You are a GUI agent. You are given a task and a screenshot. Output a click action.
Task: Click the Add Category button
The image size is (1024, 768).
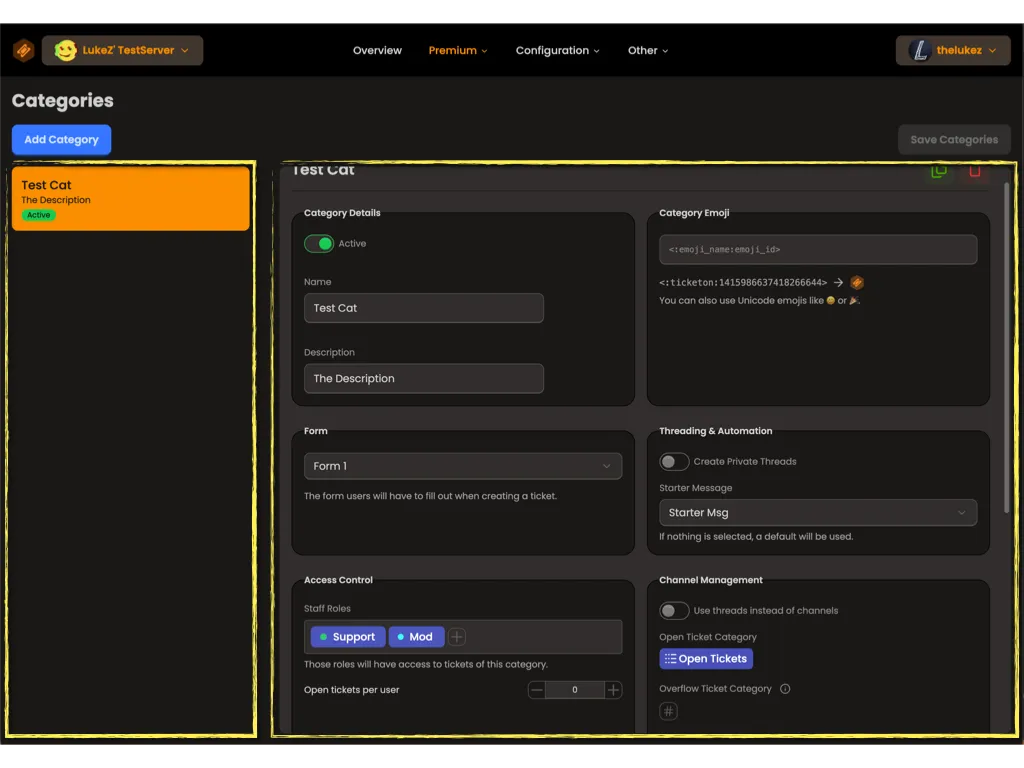[60, 139]
